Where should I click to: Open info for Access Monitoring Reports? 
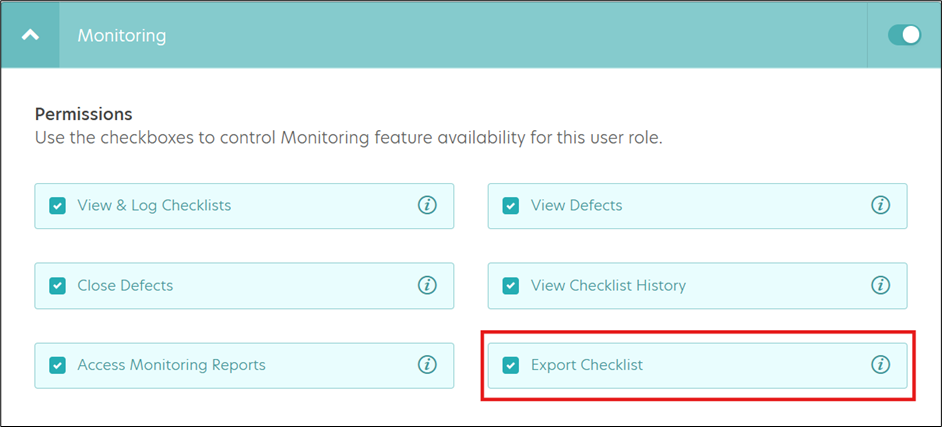point(427,365)
